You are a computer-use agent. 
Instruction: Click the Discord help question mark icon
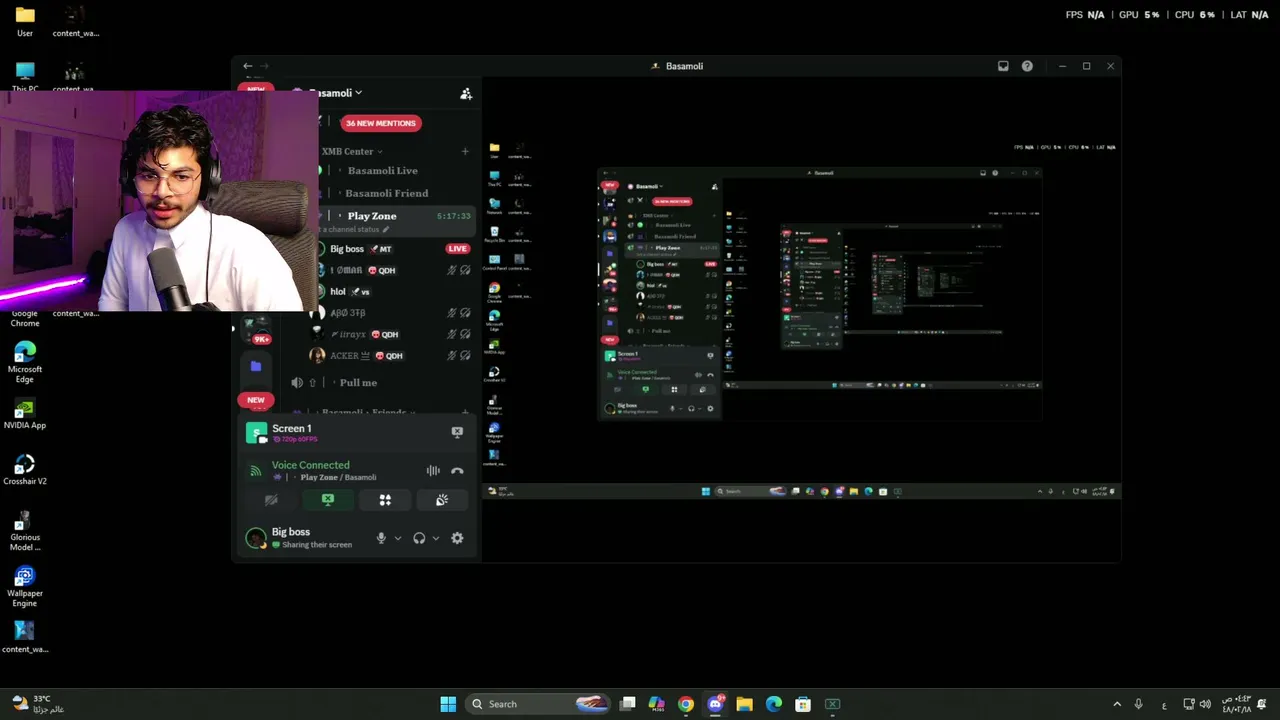(x=1027, y=66)
